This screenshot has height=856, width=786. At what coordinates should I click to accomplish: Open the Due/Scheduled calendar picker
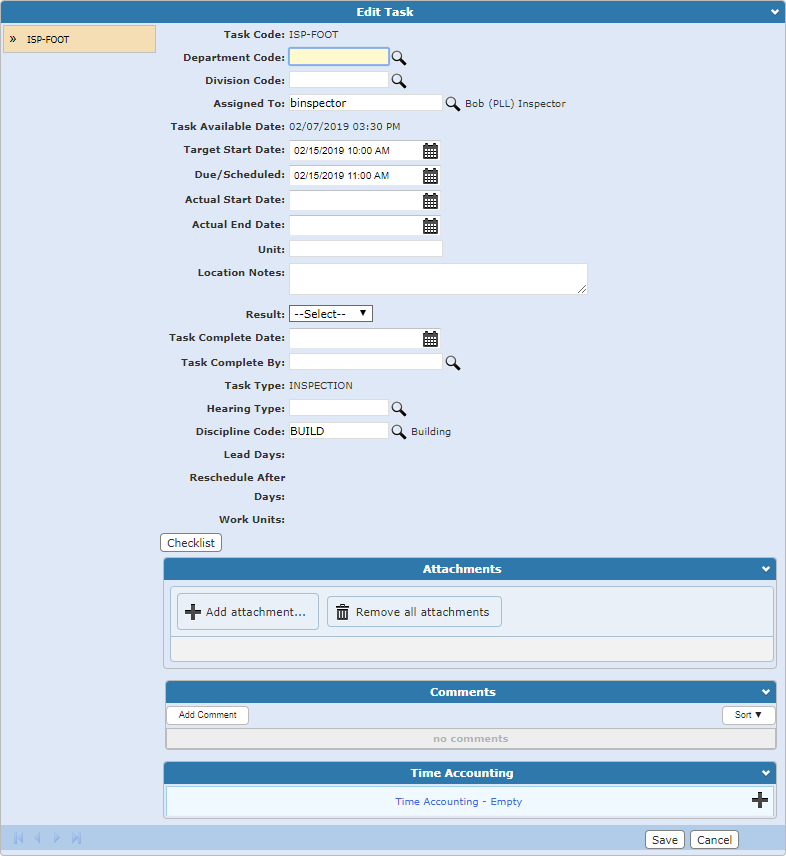pos(430,176)
